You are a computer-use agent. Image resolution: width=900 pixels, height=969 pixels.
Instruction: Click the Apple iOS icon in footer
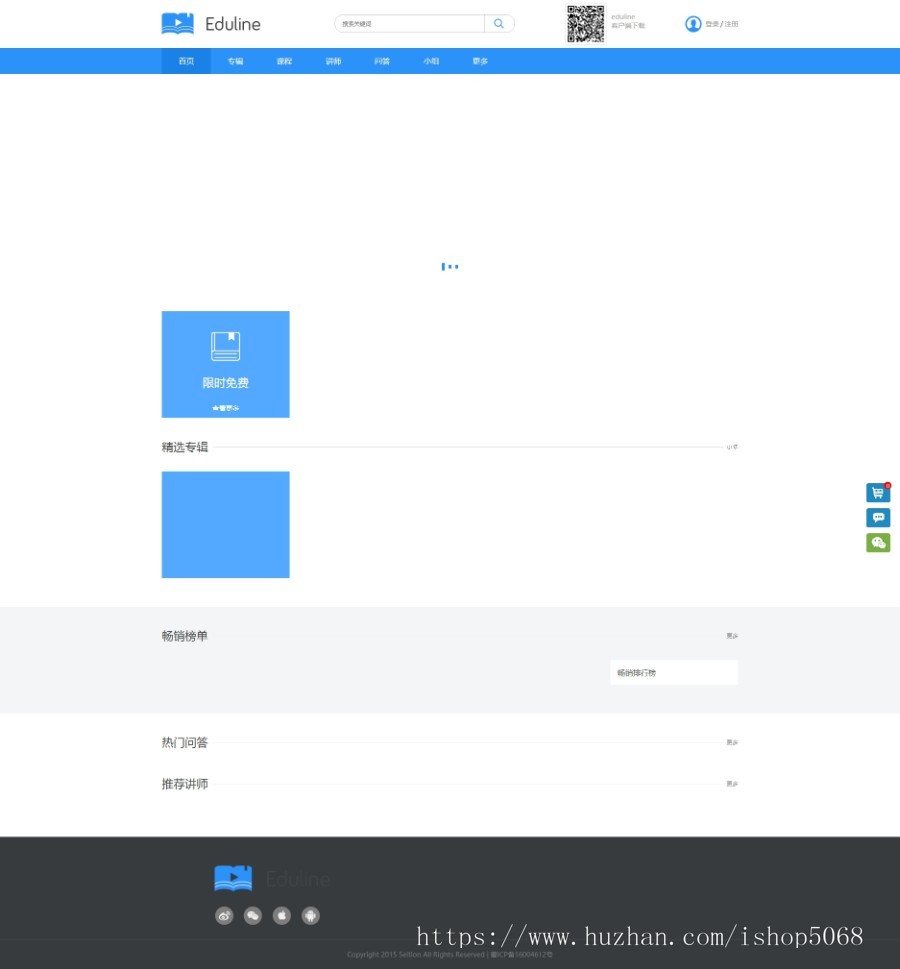point(282,915)
